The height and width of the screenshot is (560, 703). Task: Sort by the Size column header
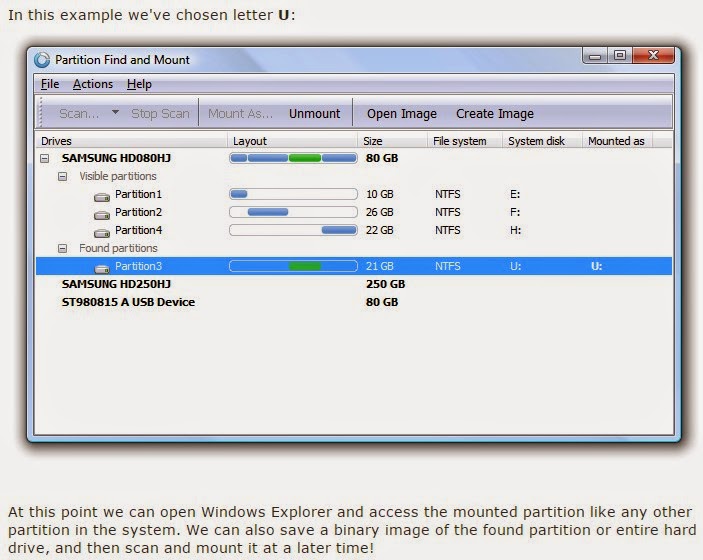pyautogui.click(x=392, y=141)
